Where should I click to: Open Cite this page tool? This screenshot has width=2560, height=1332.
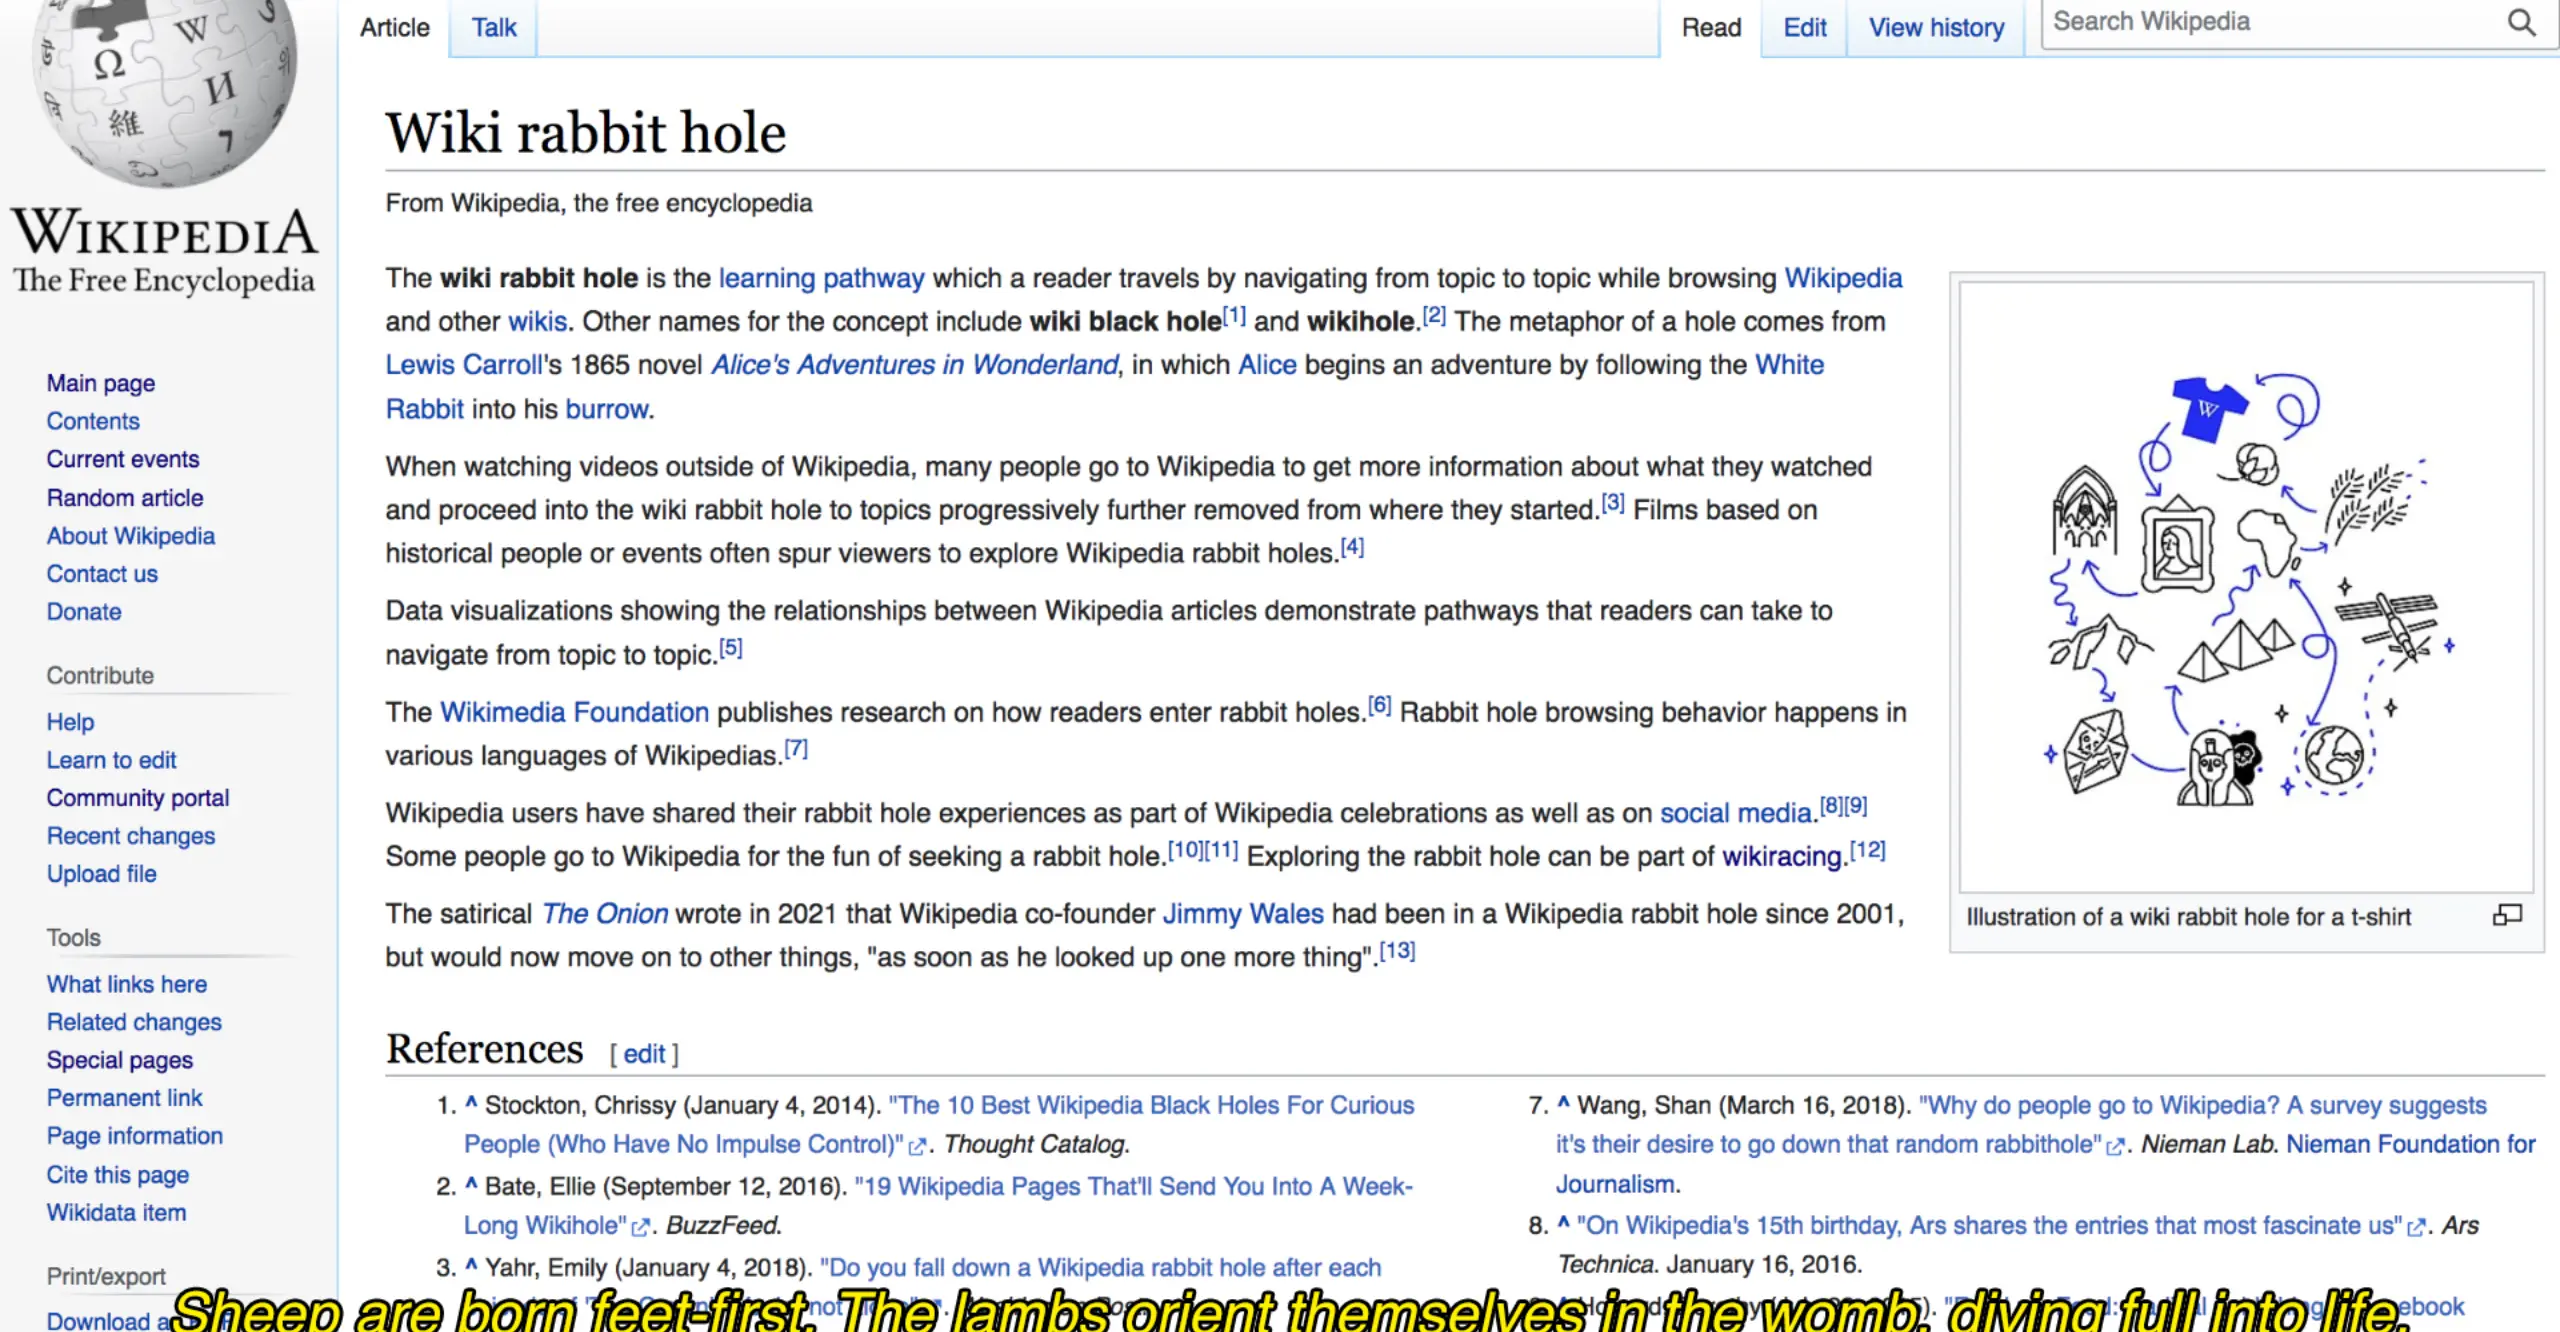(118, 1174)
